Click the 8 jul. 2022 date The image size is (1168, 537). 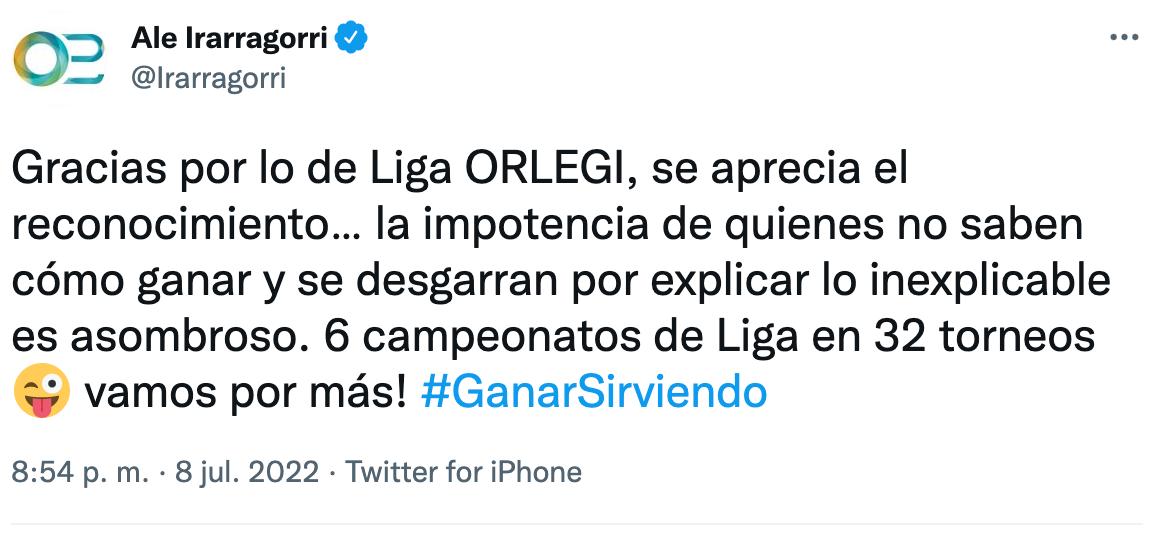click(248, 472)
